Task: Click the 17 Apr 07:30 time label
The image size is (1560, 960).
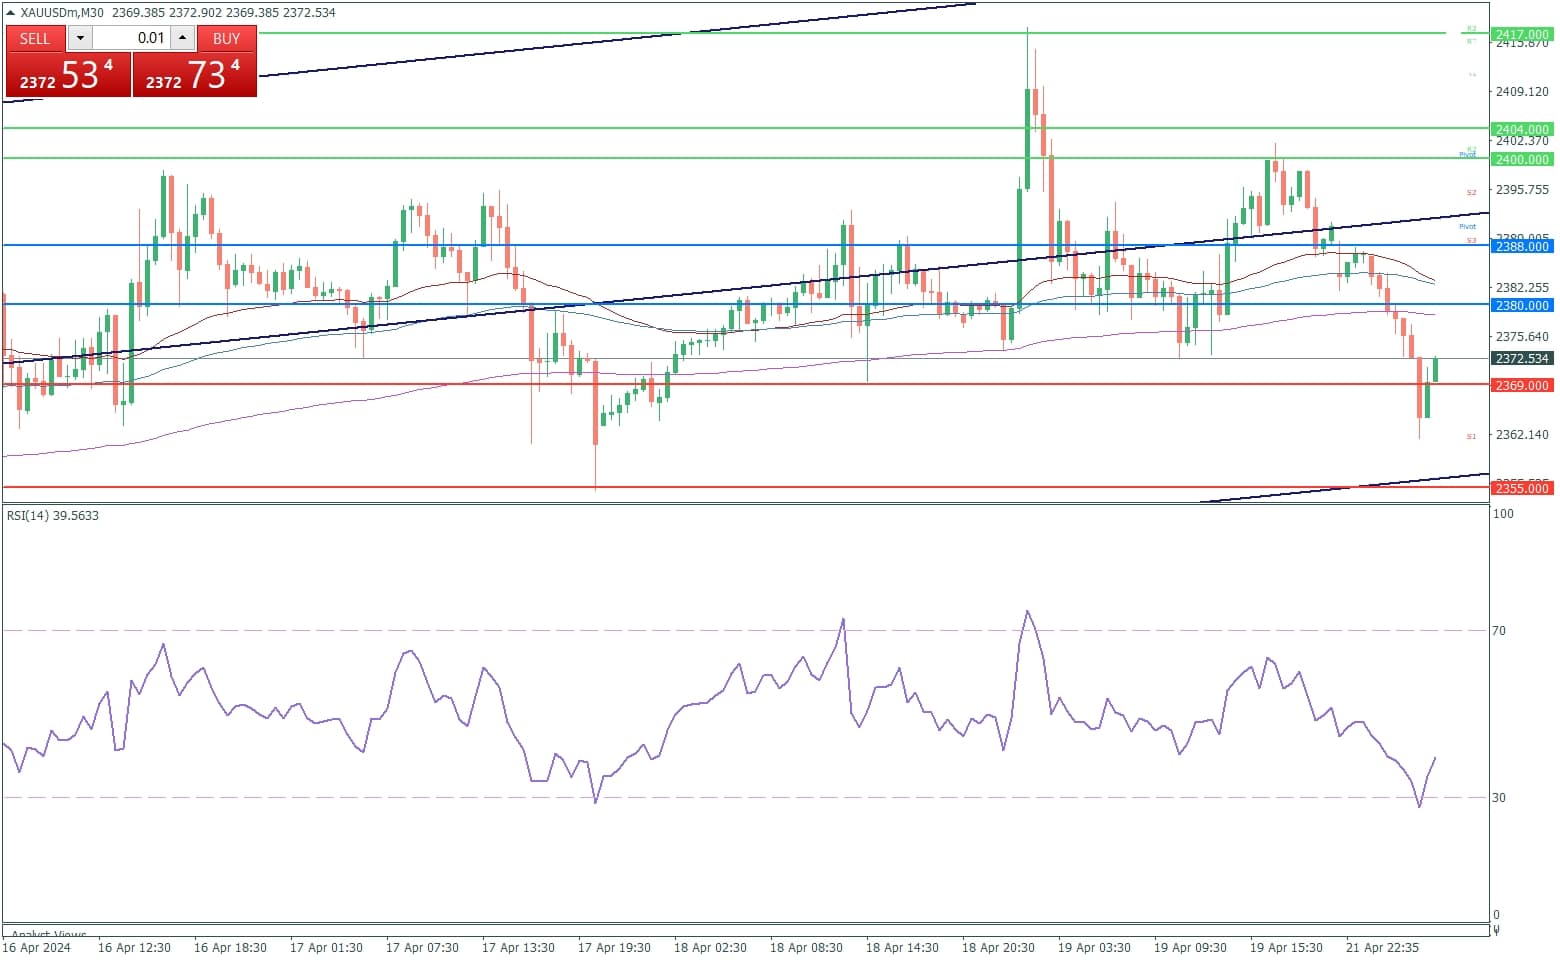Action: click(x=423, y=947)
